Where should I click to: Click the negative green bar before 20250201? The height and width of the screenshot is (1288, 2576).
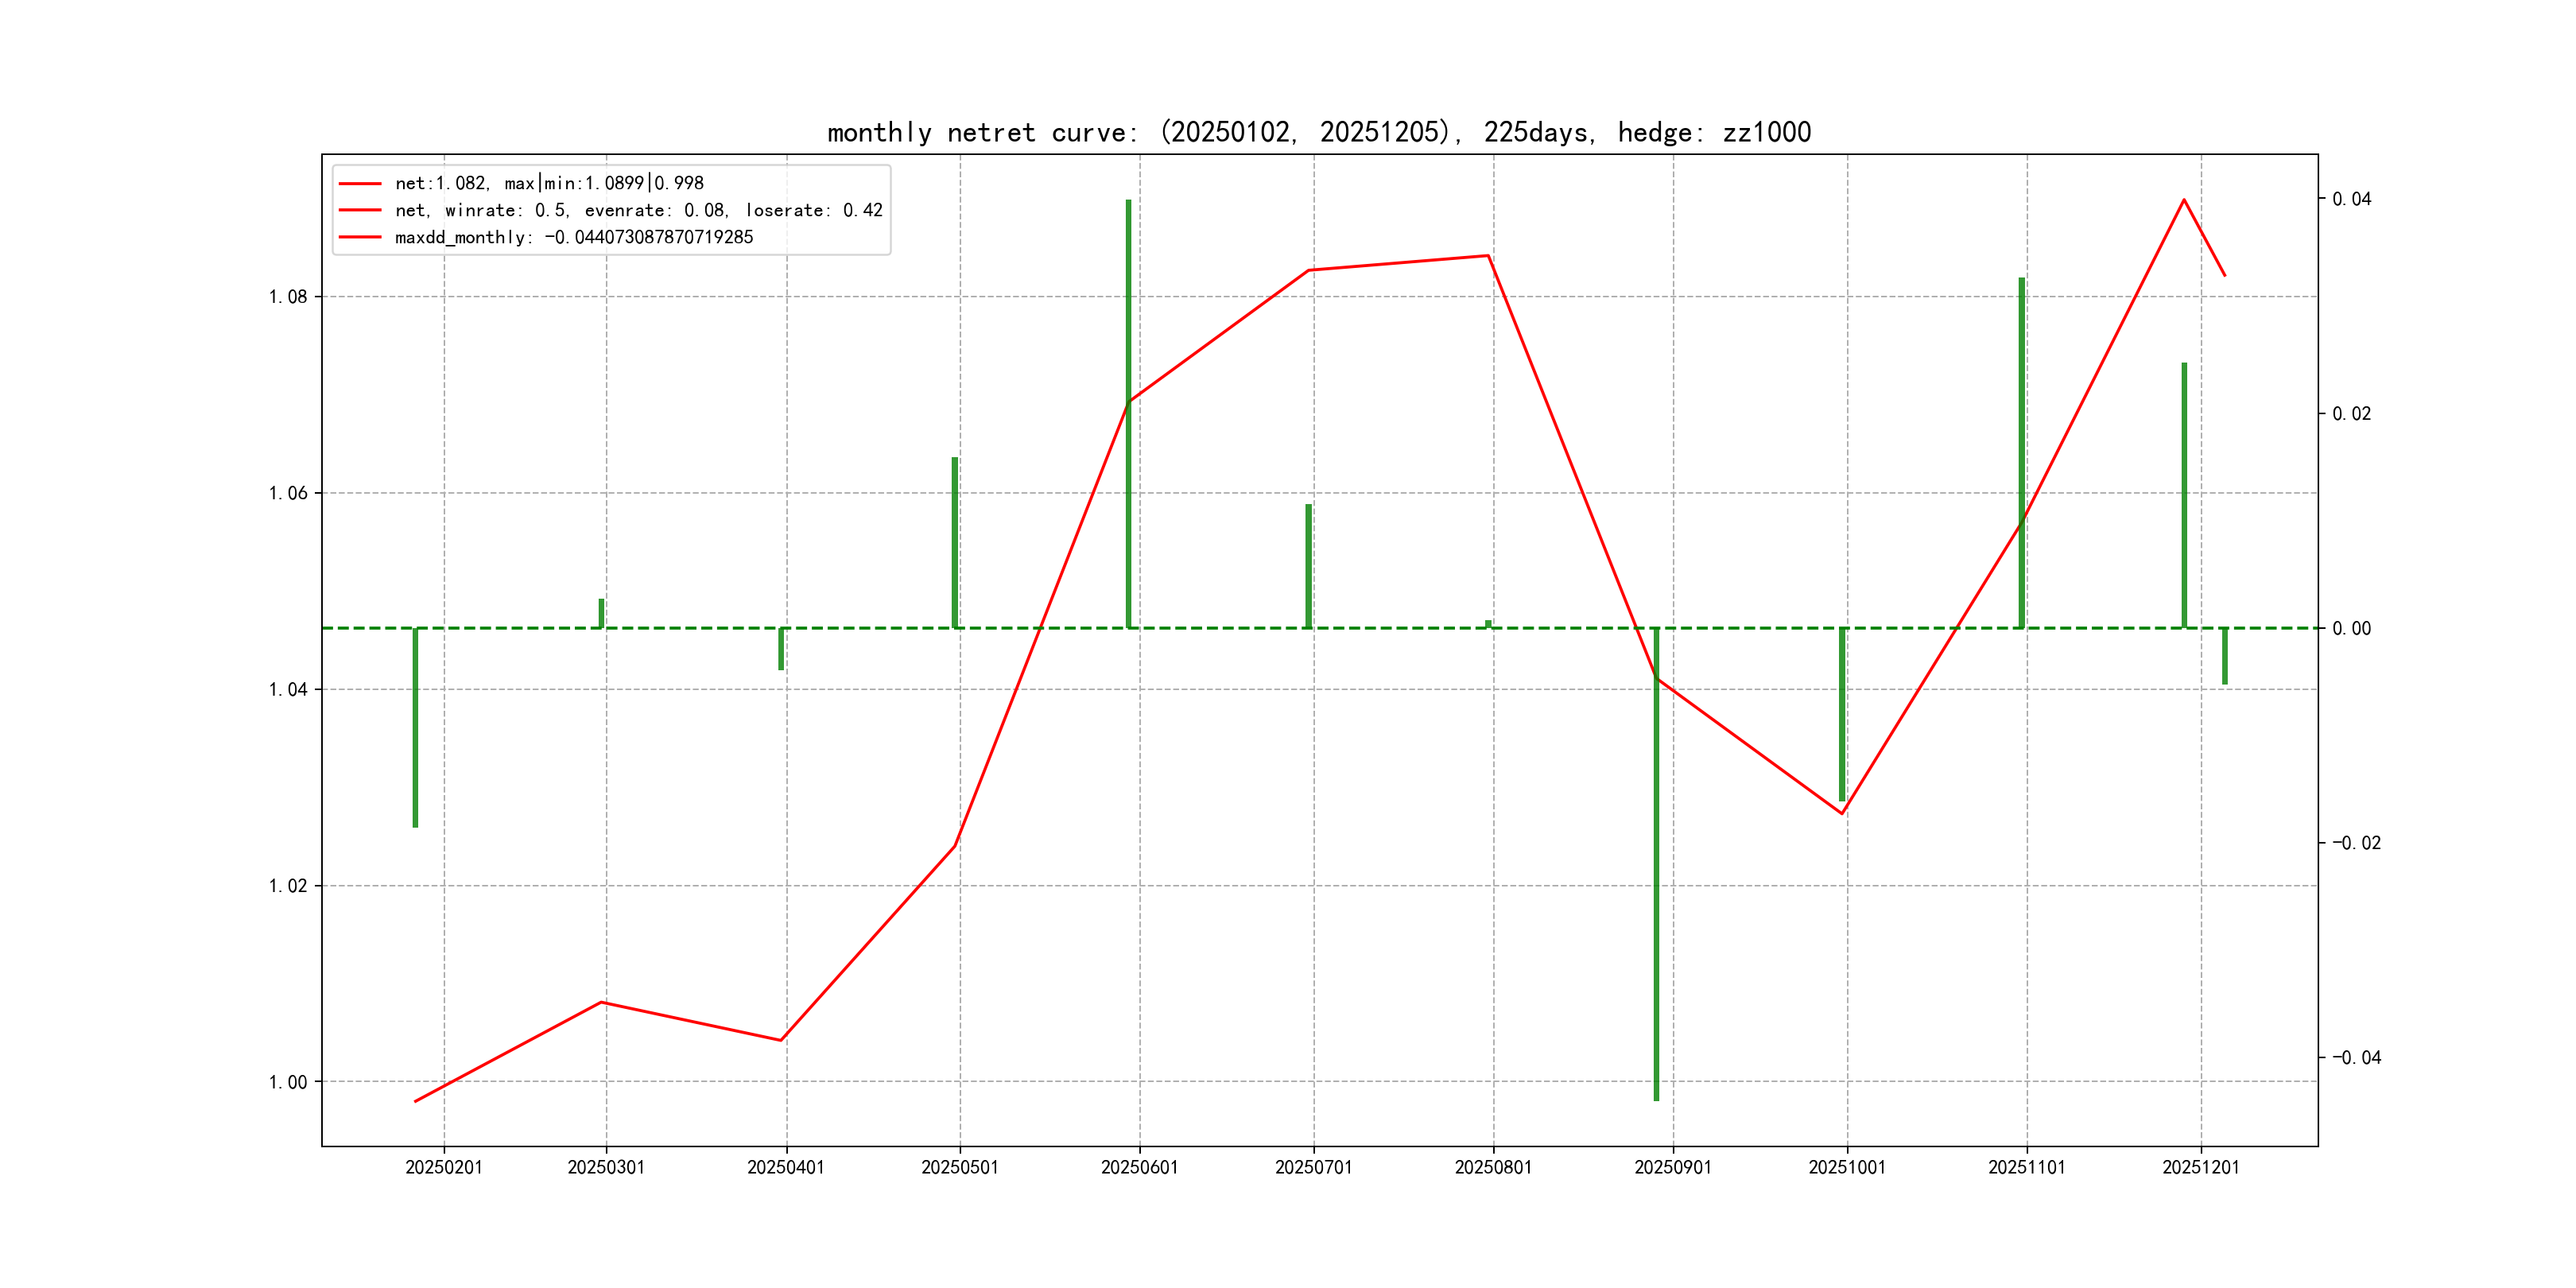(x=415, y=730)
